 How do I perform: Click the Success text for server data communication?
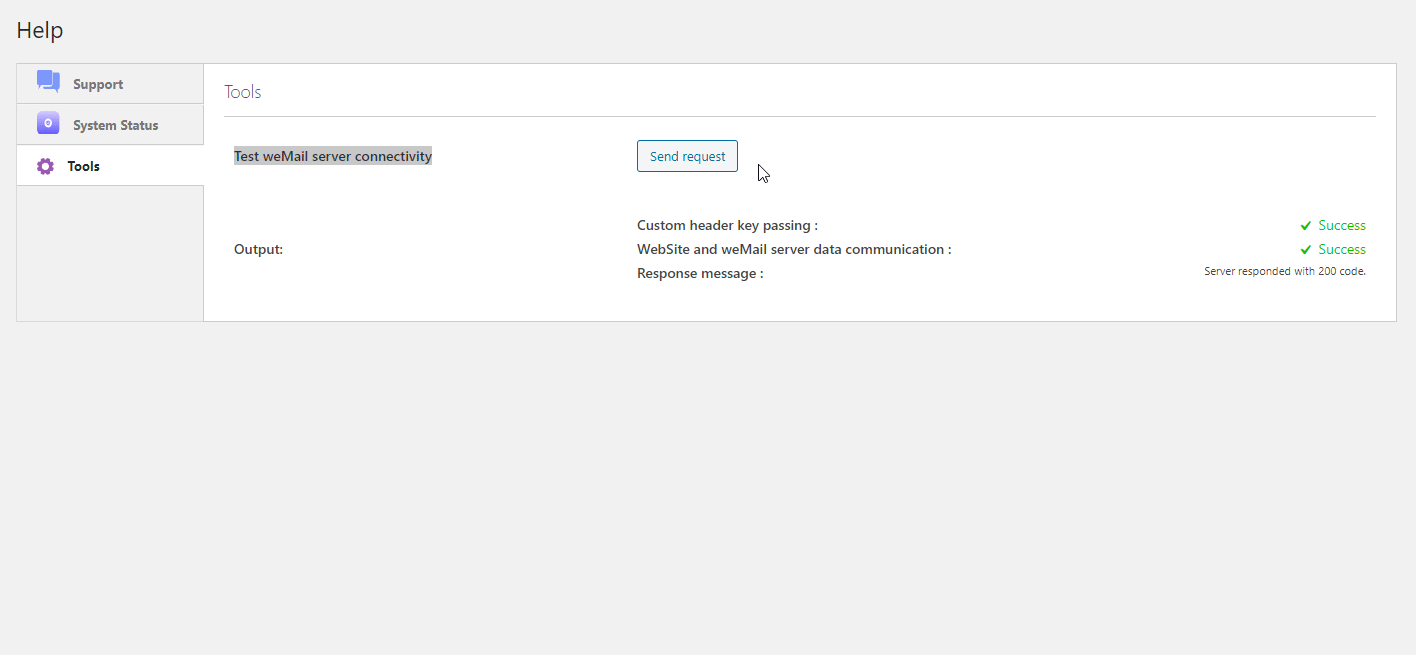point(1341,250)
